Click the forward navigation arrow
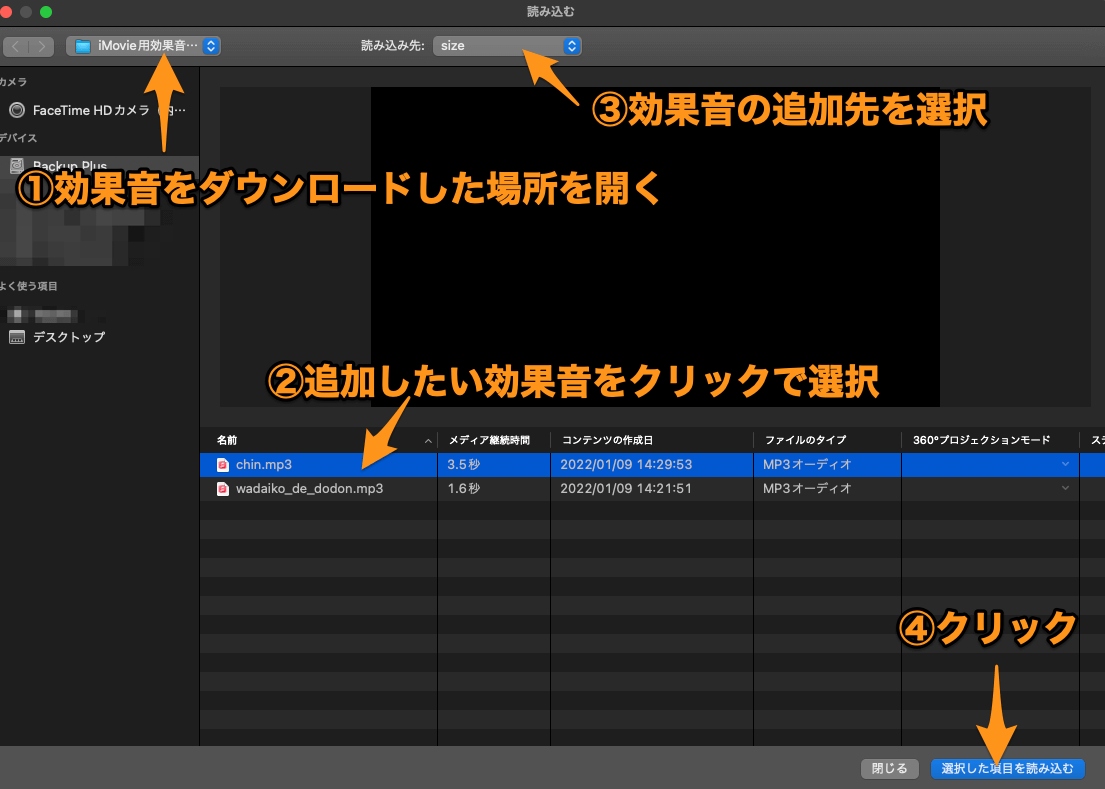The height and width of the screenshot is (789, 1105). [x=40, y=45]
